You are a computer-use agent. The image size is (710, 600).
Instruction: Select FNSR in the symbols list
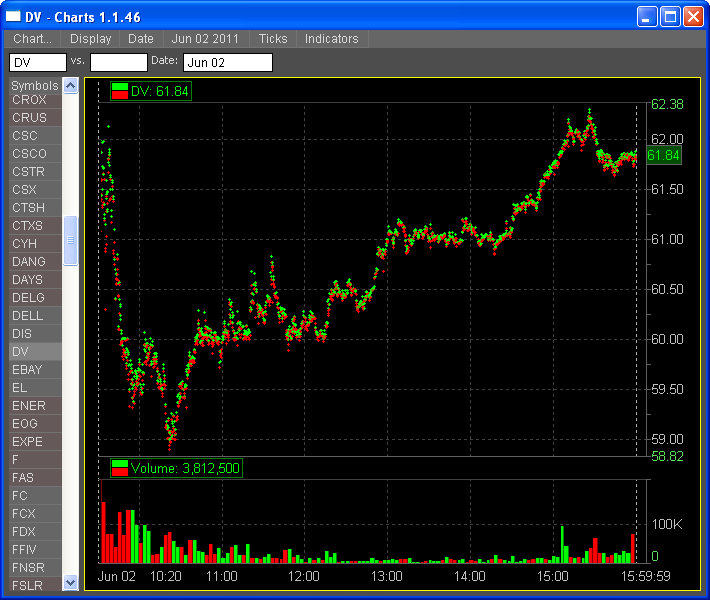pos(35,568)
